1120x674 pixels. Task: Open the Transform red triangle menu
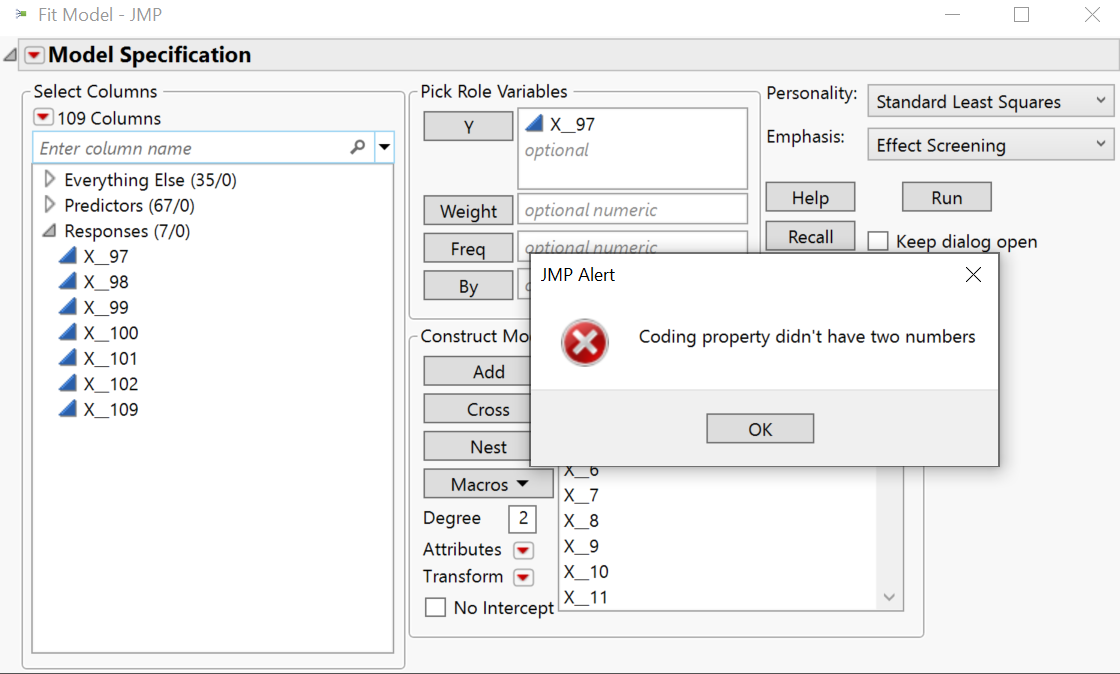(523, 577)
